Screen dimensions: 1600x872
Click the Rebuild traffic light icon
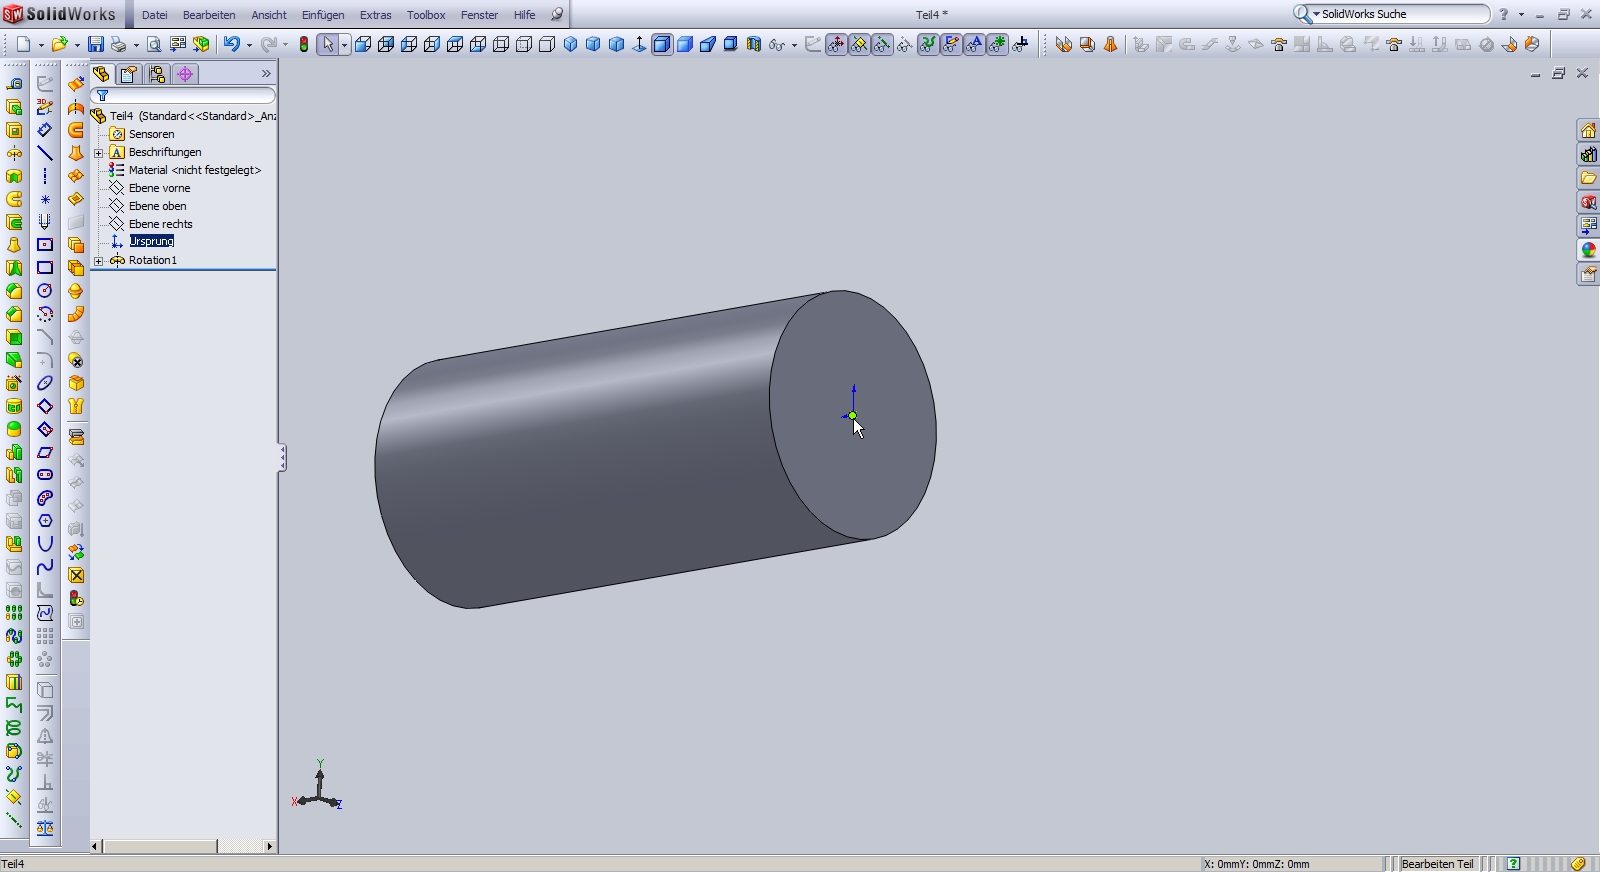(304, 44)
